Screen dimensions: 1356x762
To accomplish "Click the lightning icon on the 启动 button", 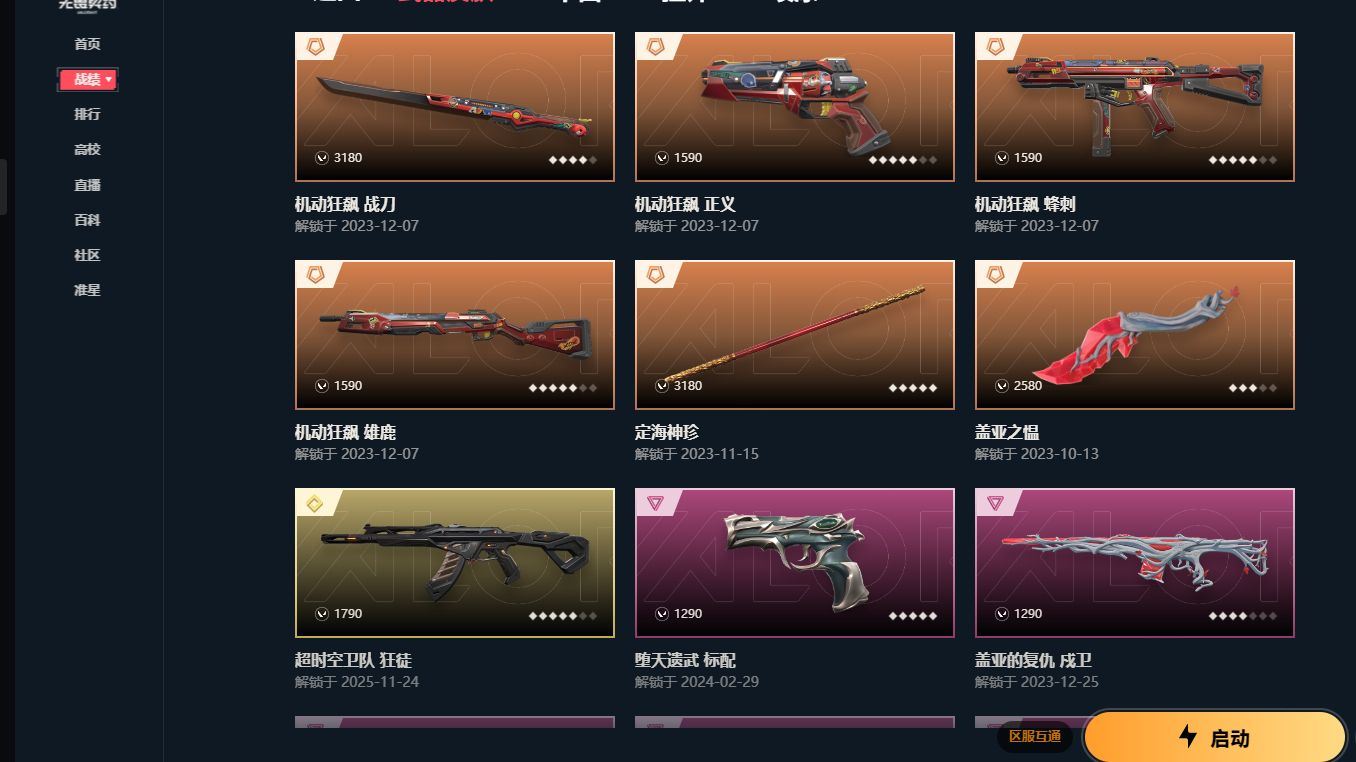I will tap(1188, 737).
